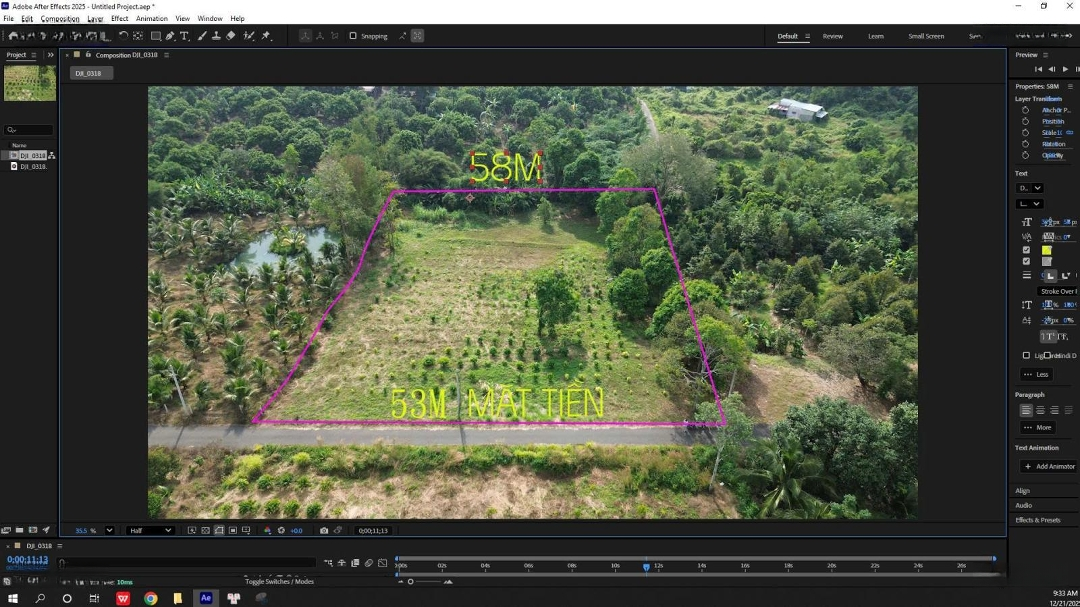This screenshot has height=607, width=1080.
Task: Expand the font family dropdown
Action: point(1030,188)
